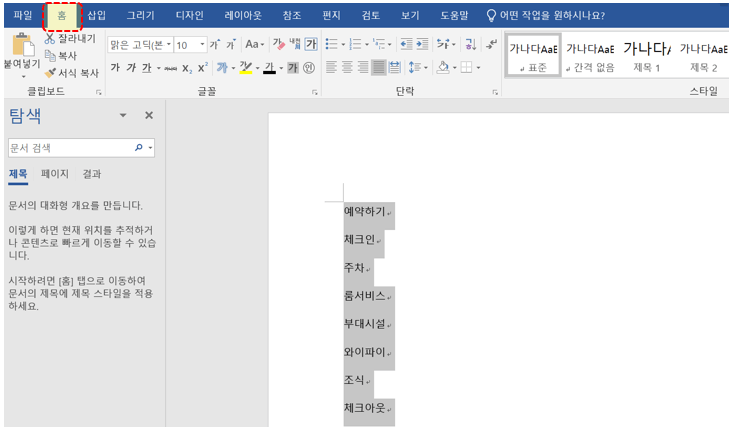Switch to 페이지 tab in navigation pane

(54, 174)
